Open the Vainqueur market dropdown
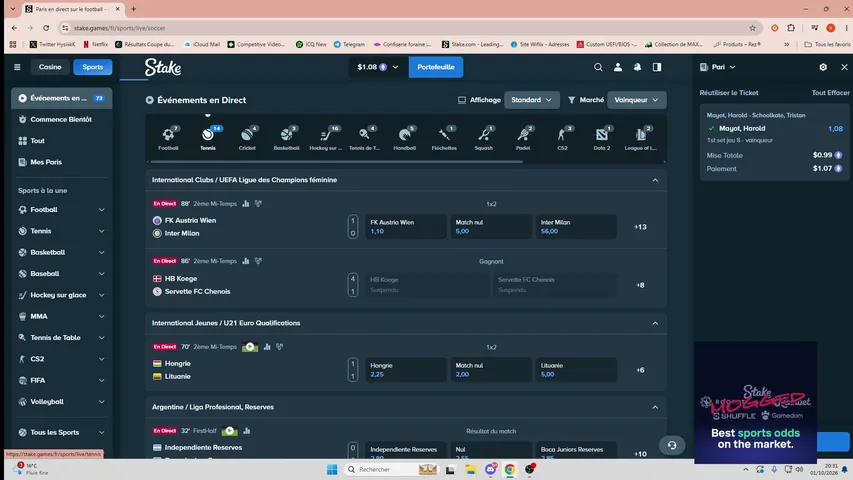853x480 pixels. pos(636,100)
